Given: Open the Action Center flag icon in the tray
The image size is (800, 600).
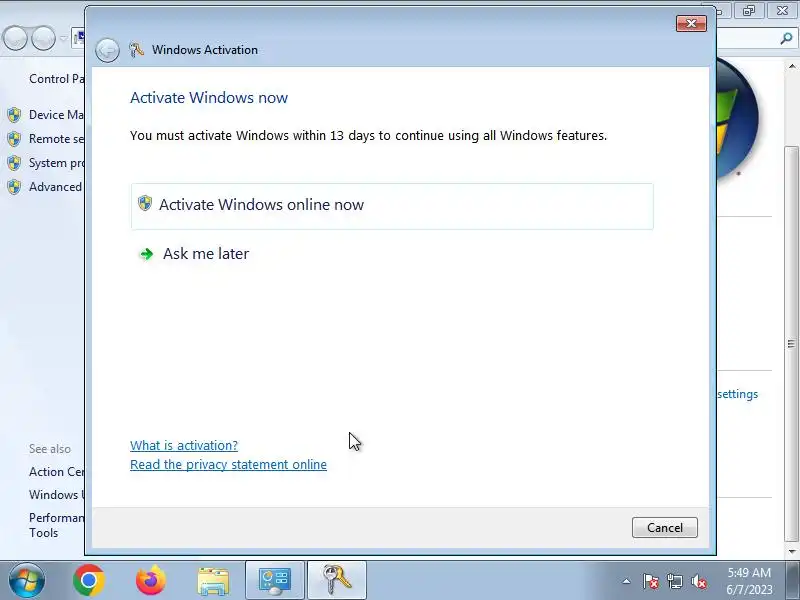Looking at the screenshot, I should (651, 581).
